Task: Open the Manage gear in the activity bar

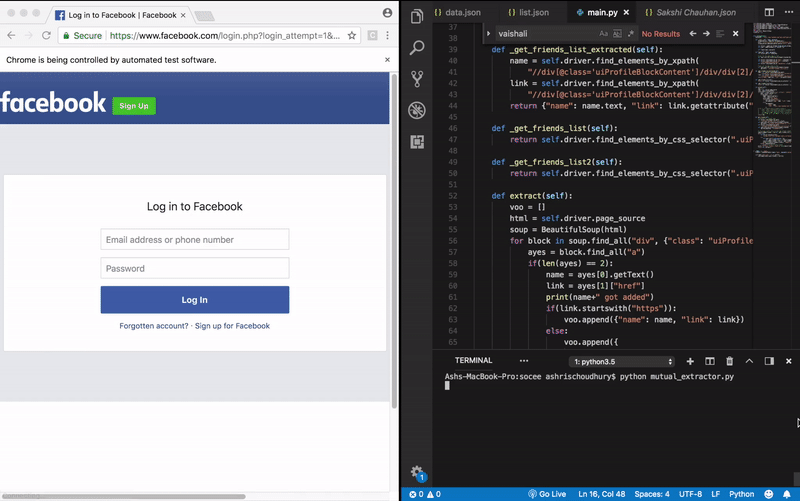Action: click(417, 471)
